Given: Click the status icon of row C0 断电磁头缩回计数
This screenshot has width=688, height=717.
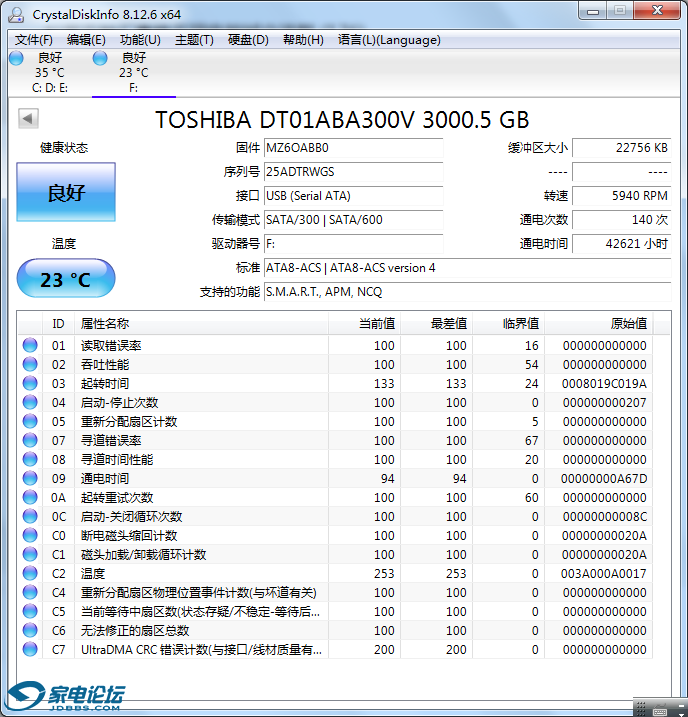Looking at the screenshot, I should pos(30,535).
